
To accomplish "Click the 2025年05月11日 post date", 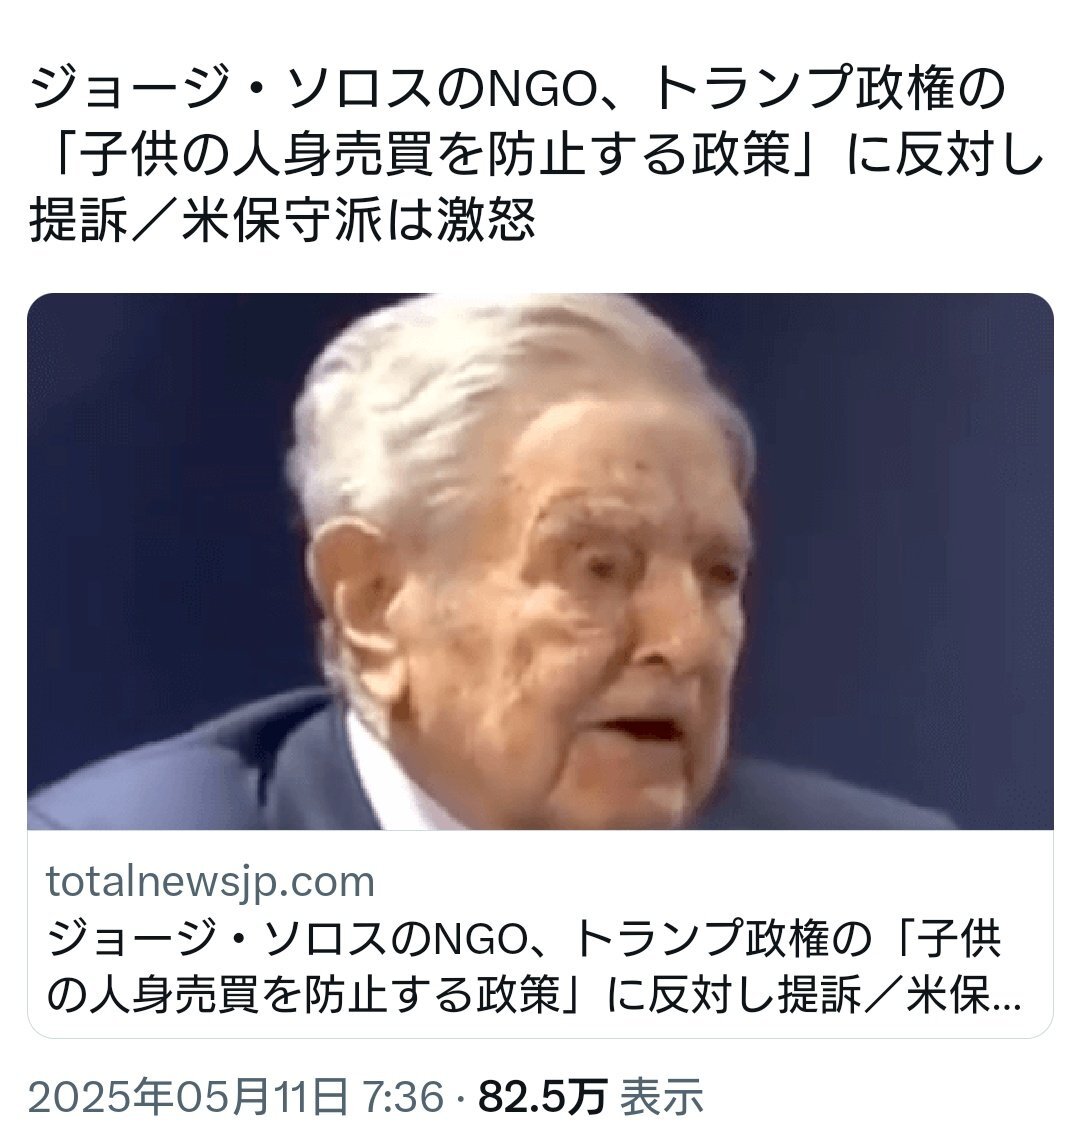I will (x=187, y=1096).
